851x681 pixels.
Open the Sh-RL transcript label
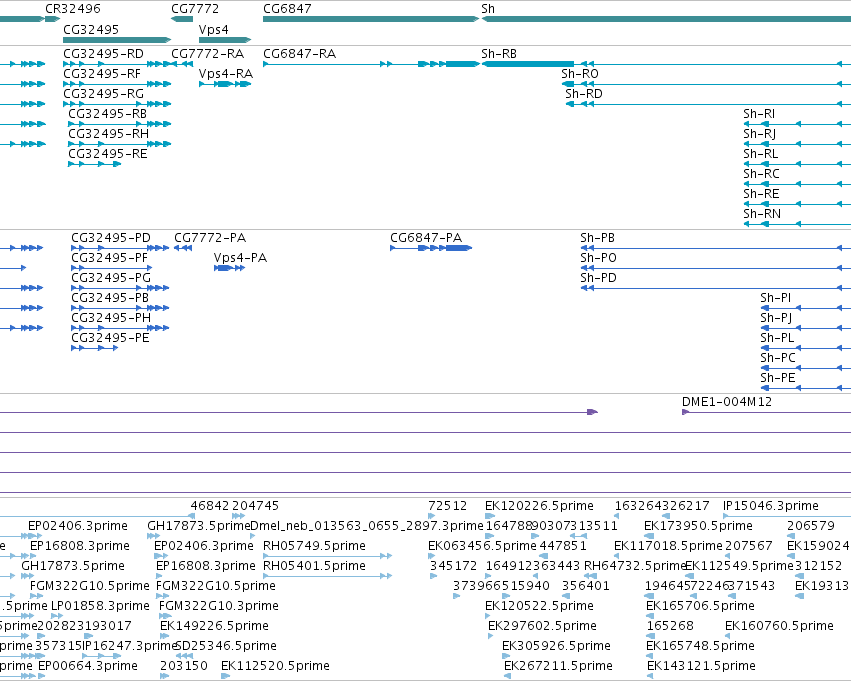[x=760, y=154]
